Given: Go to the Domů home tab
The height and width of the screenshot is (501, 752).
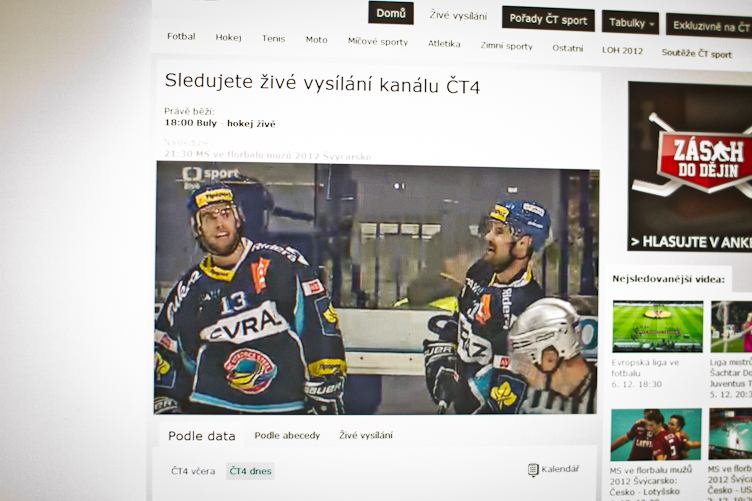Looking at the screenshot, I should click(x=391, y=13).
